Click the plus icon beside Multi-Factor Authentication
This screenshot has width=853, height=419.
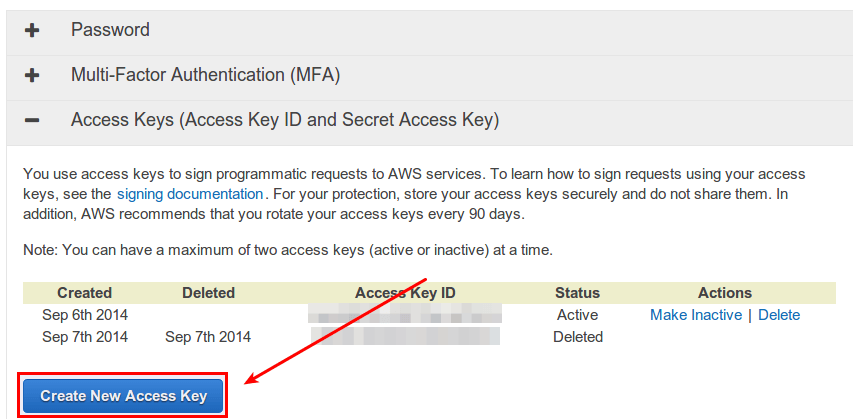(x=32, y=75)
